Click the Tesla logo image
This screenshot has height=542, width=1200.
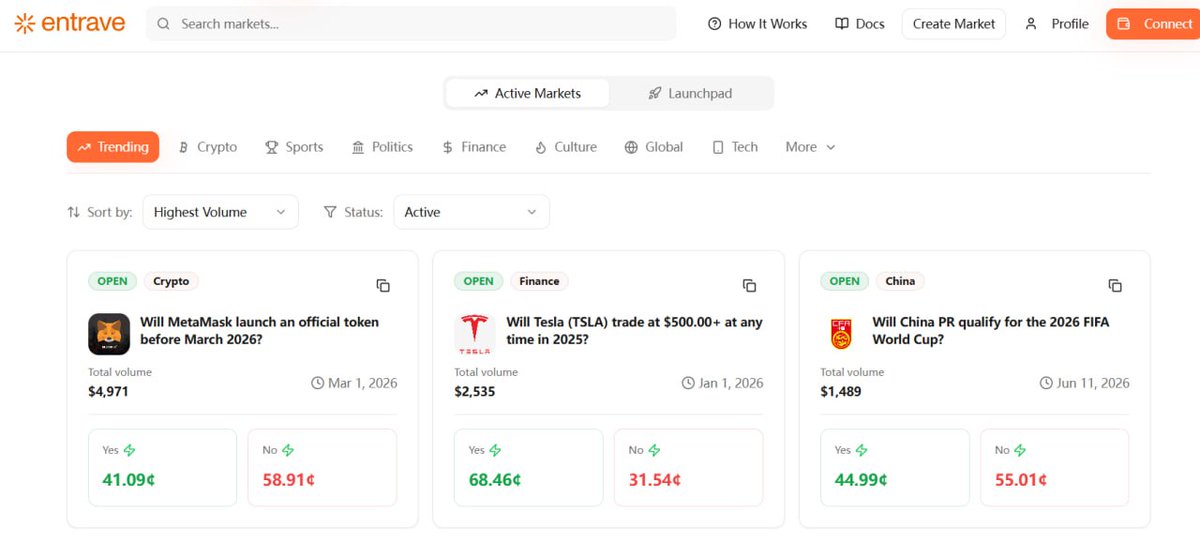click(475, 334)
